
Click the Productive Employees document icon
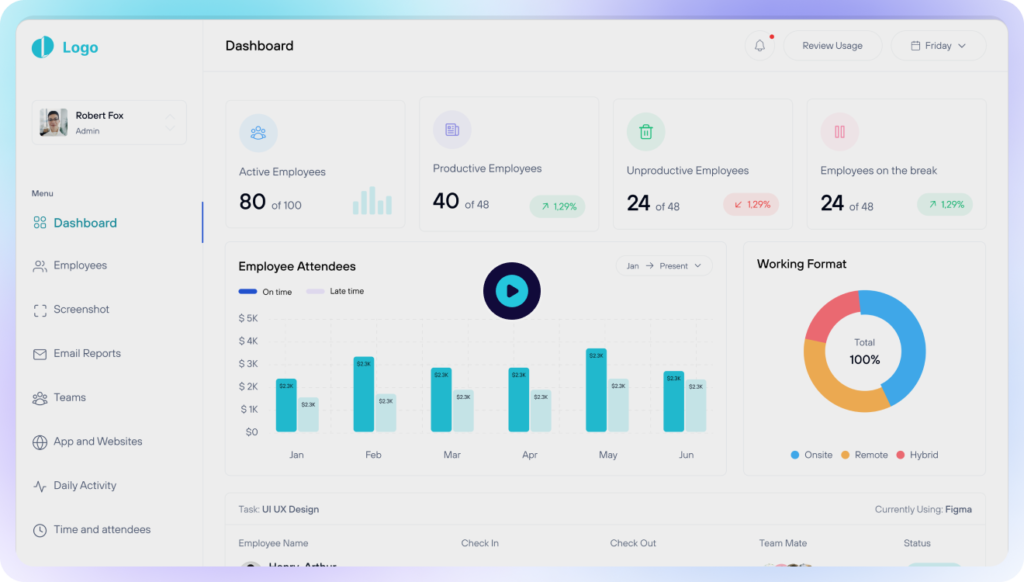click(x=452, y=130)
